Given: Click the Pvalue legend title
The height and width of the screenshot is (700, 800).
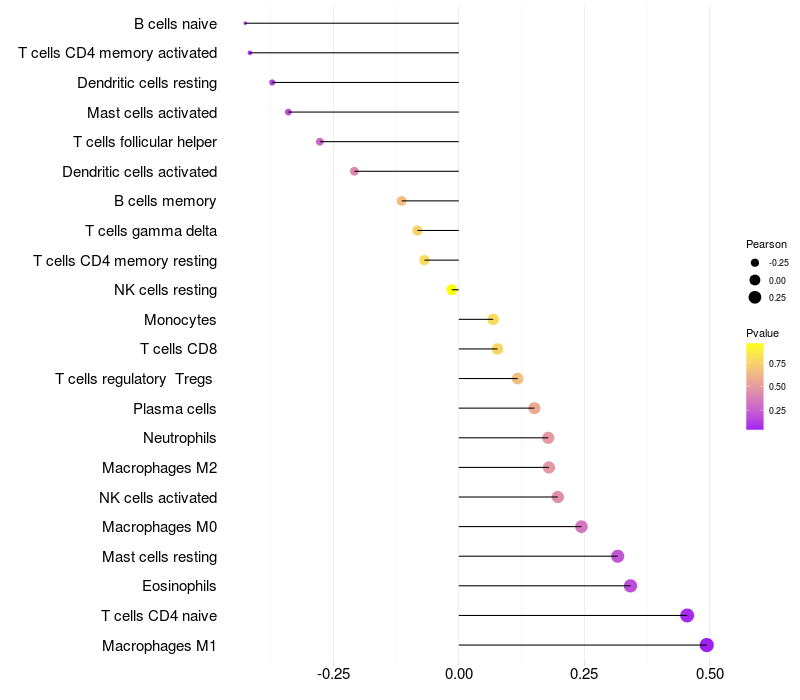Looking at the screenshot, I should [762, 333].
